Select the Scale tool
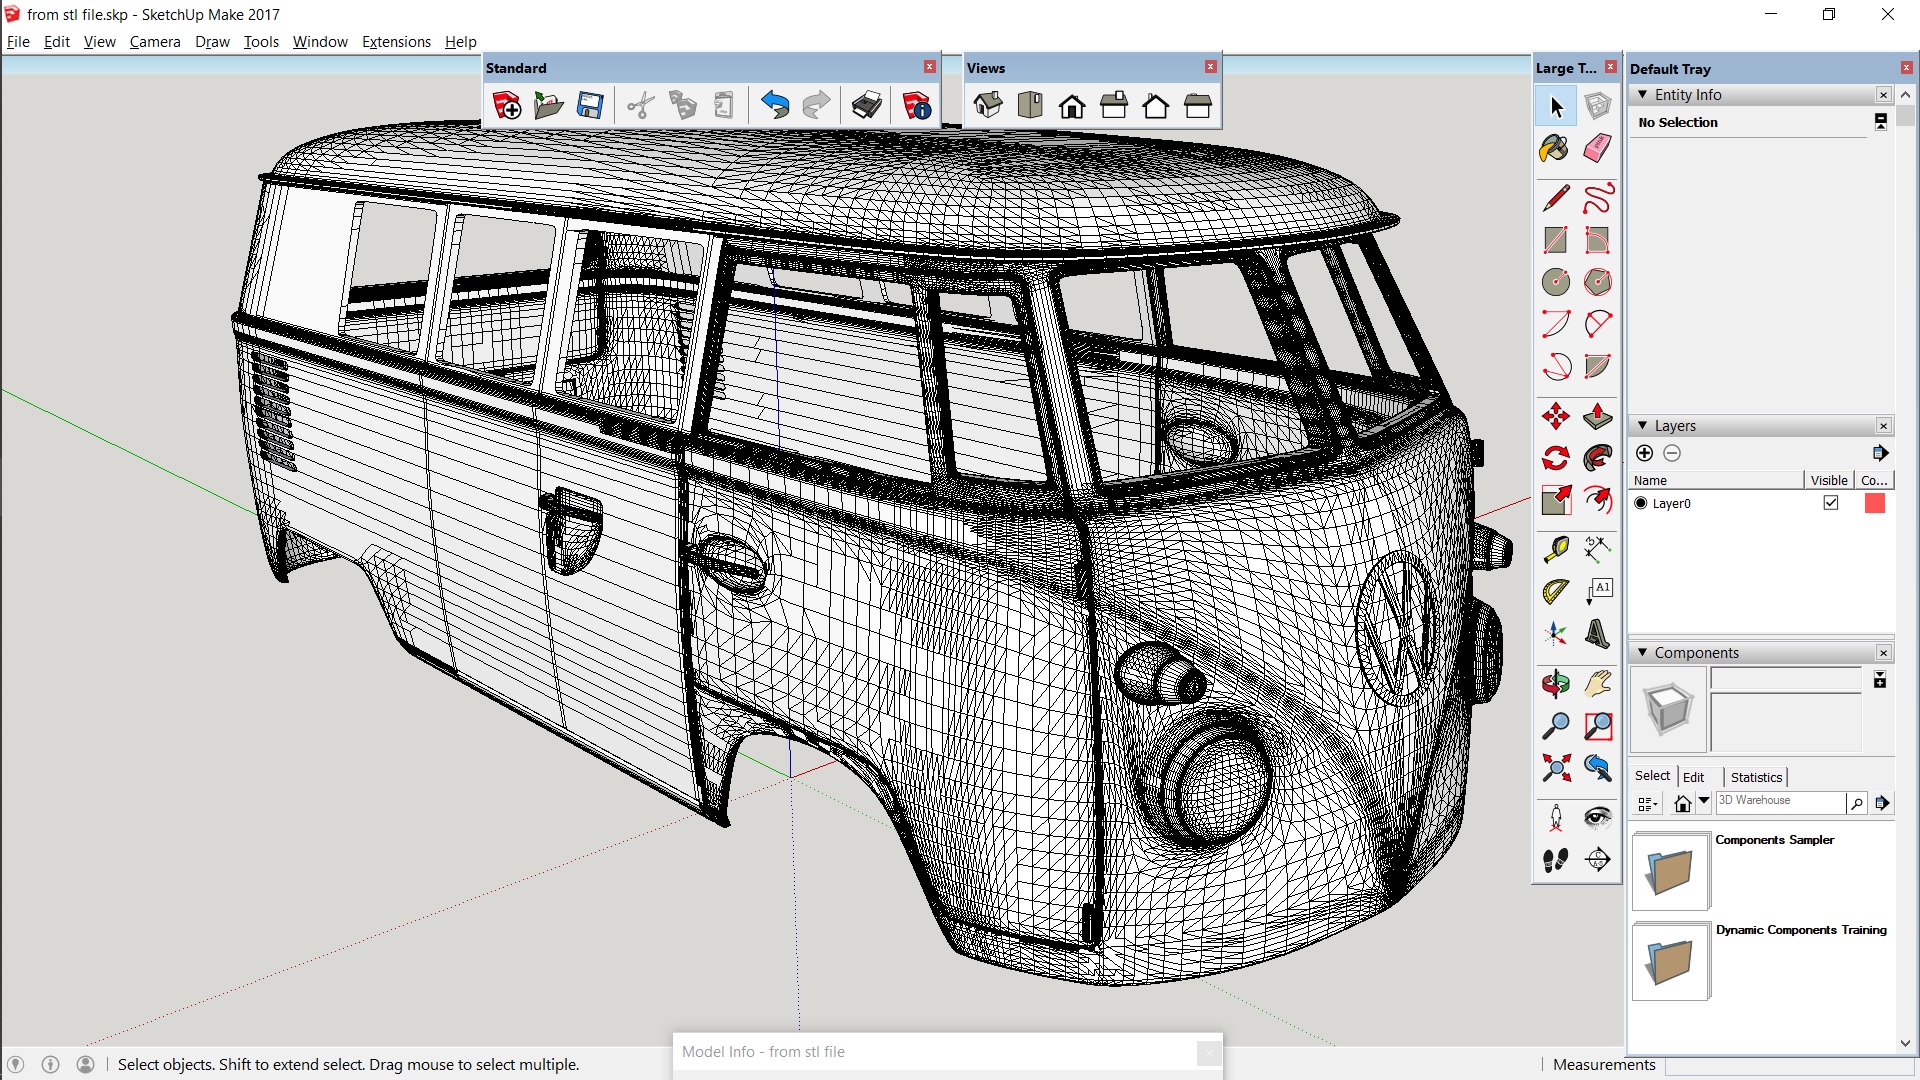Image resolution: width=1920 pixels, height=1080 pixels. (1555, 500)
